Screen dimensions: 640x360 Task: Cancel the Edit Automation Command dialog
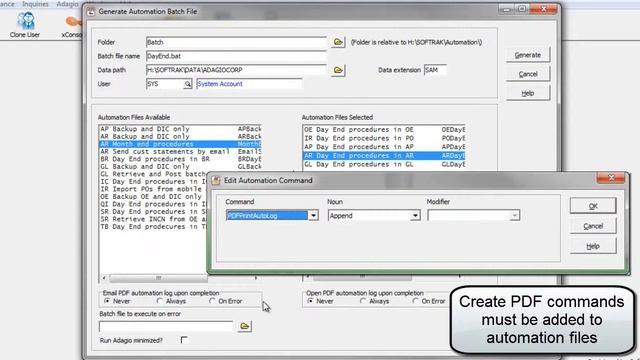point(593,226)
